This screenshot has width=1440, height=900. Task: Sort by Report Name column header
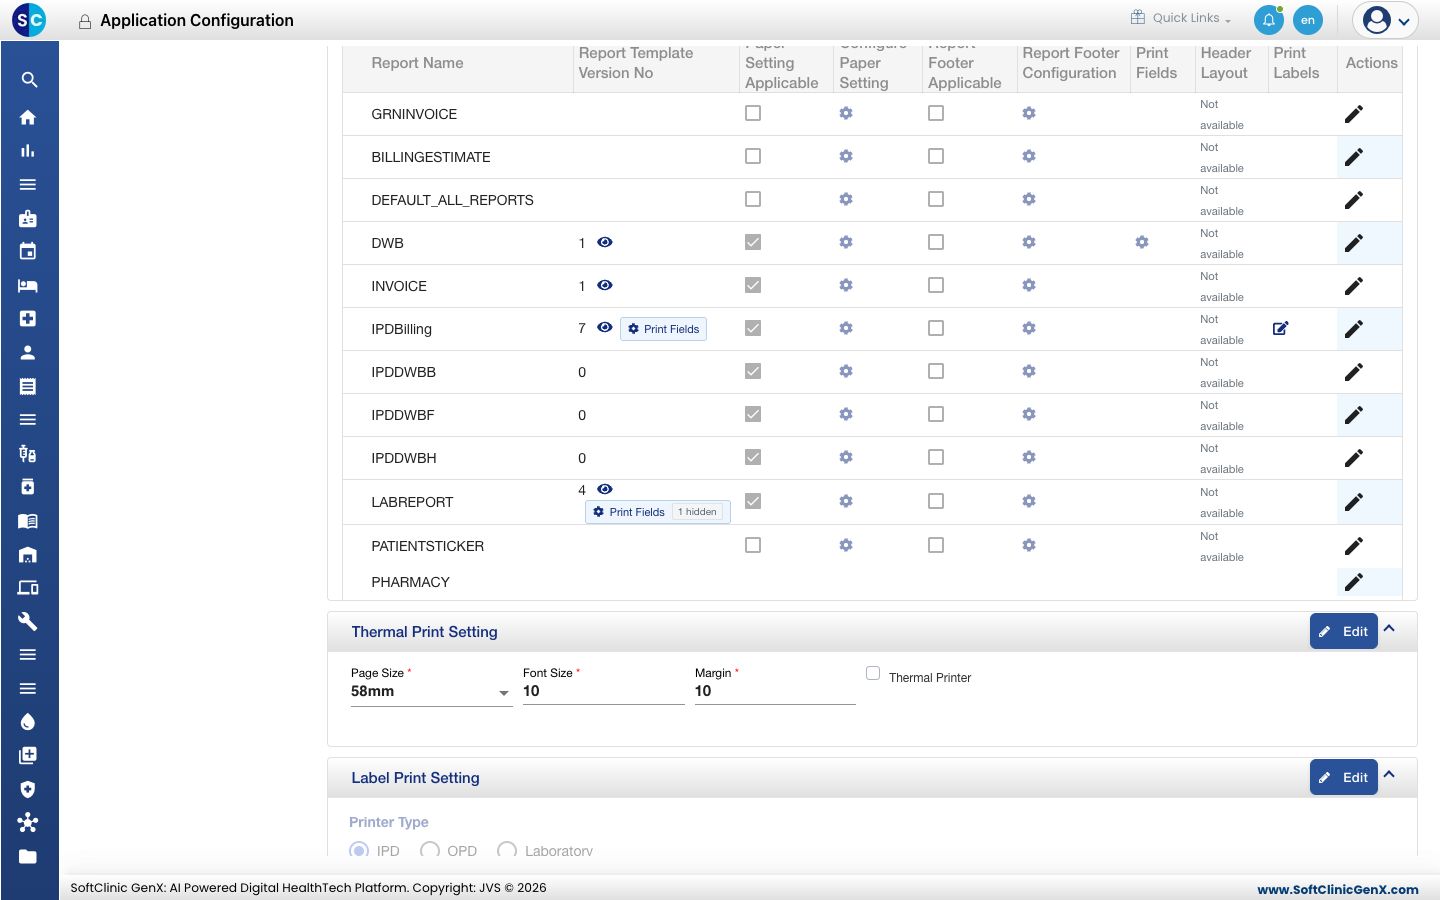[417, 63]
